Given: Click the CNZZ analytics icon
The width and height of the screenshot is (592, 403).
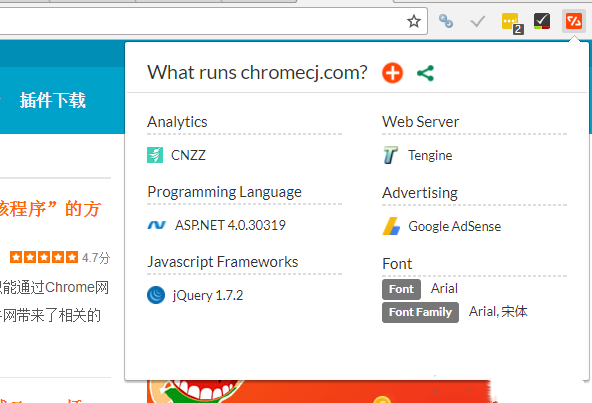Looking at the screenshot, I should (x=155, y=155).
